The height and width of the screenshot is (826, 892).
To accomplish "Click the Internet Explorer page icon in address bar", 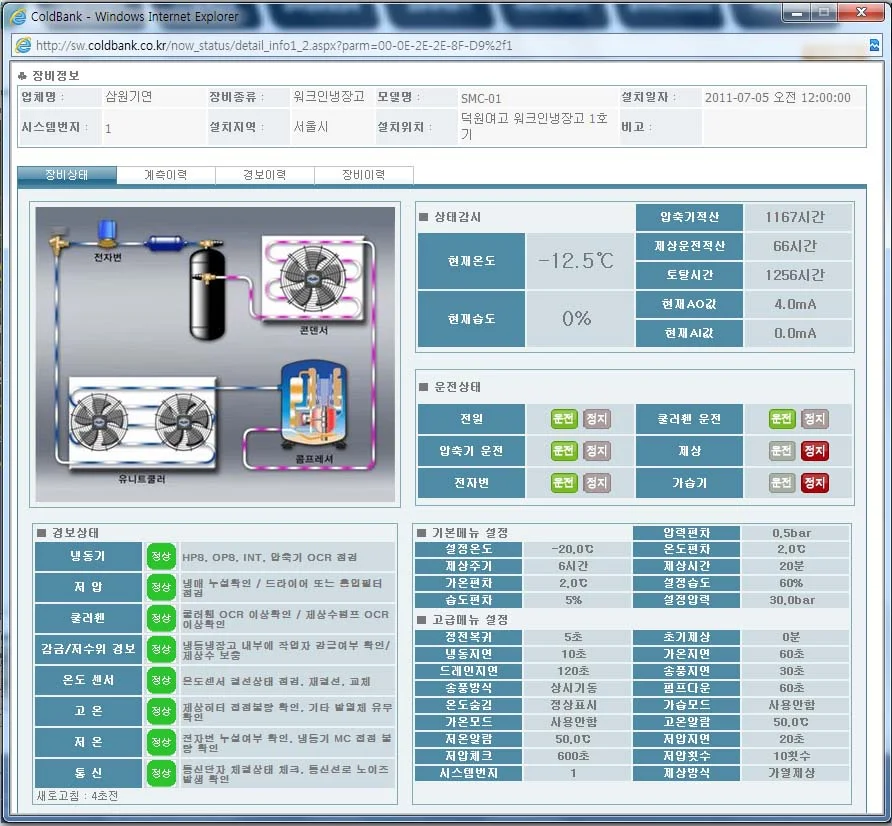I will click(x=23, y=46).
